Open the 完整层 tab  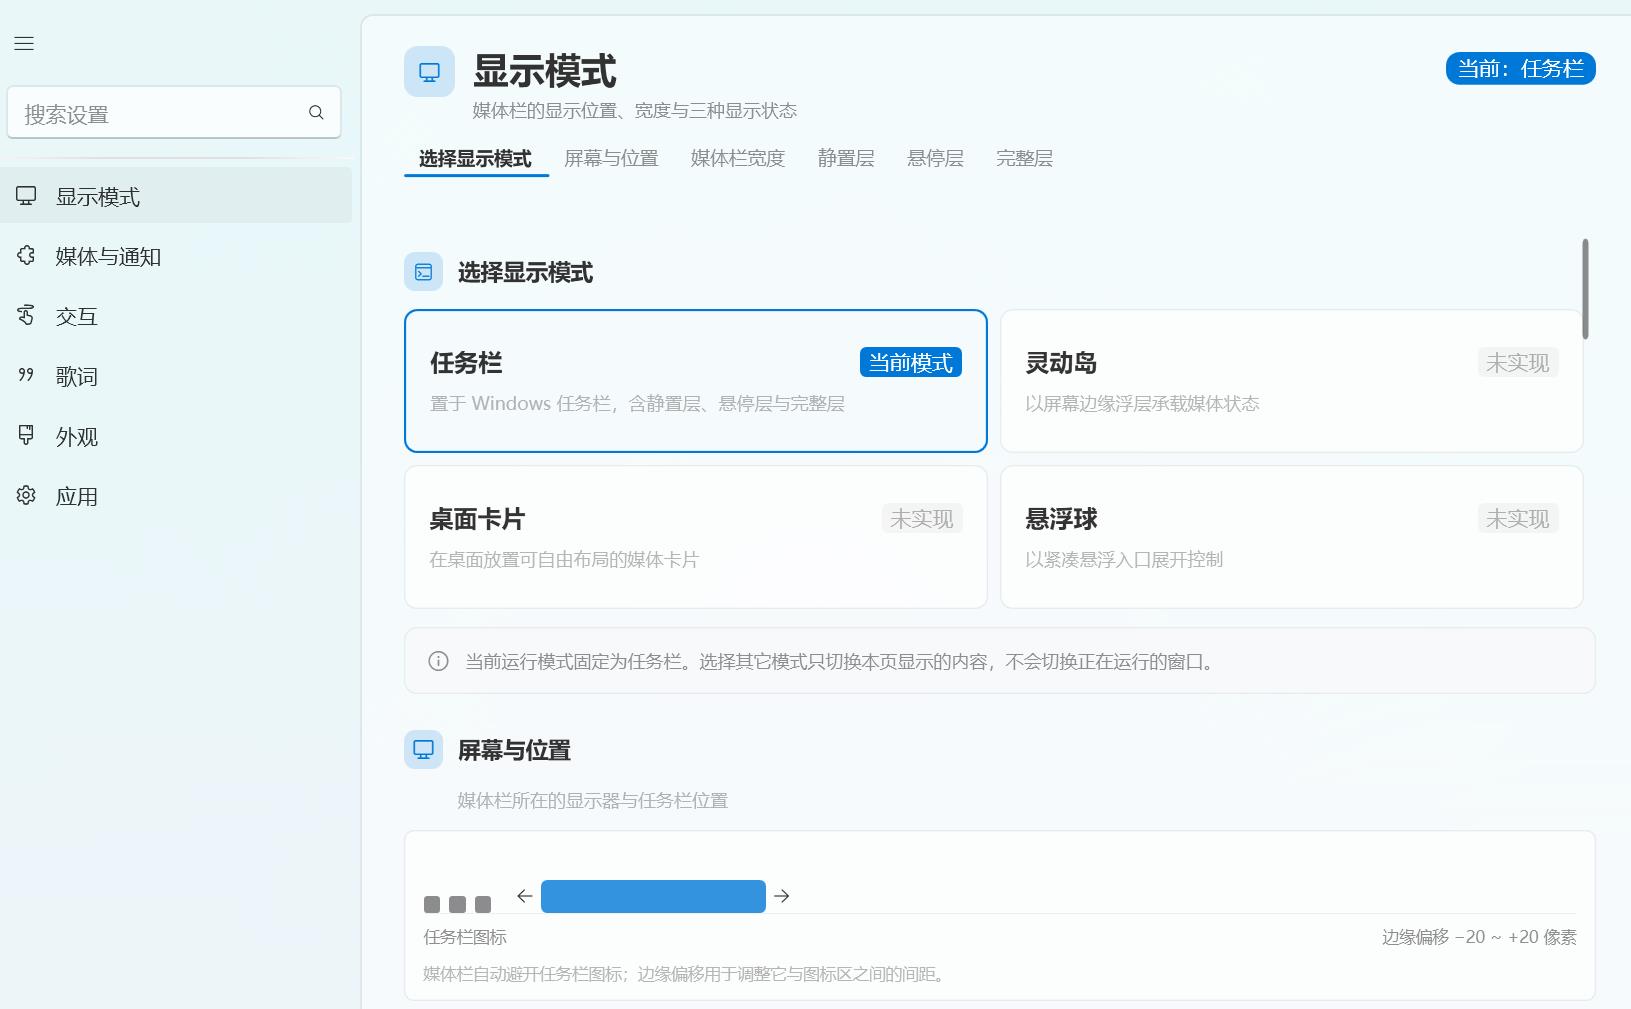1024,158
